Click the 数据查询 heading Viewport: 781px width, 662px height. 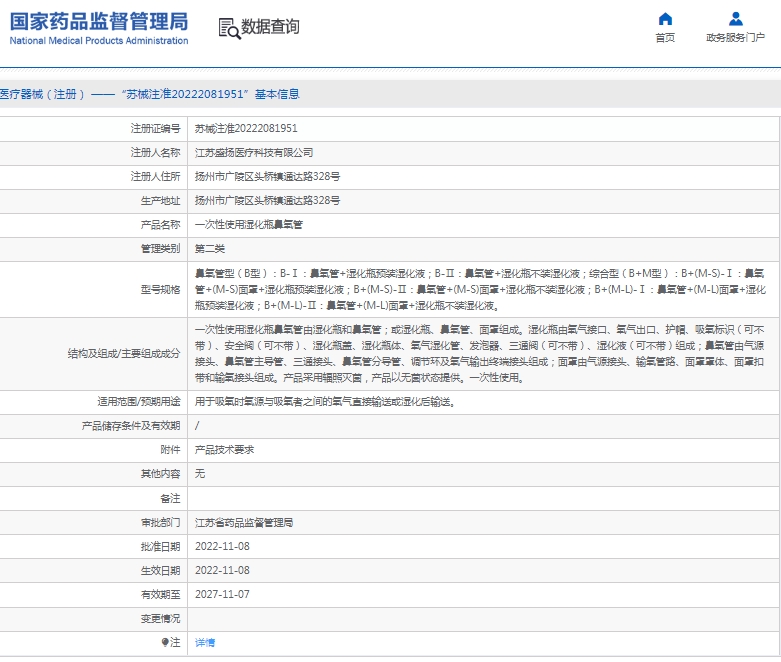tap(270, 27)
